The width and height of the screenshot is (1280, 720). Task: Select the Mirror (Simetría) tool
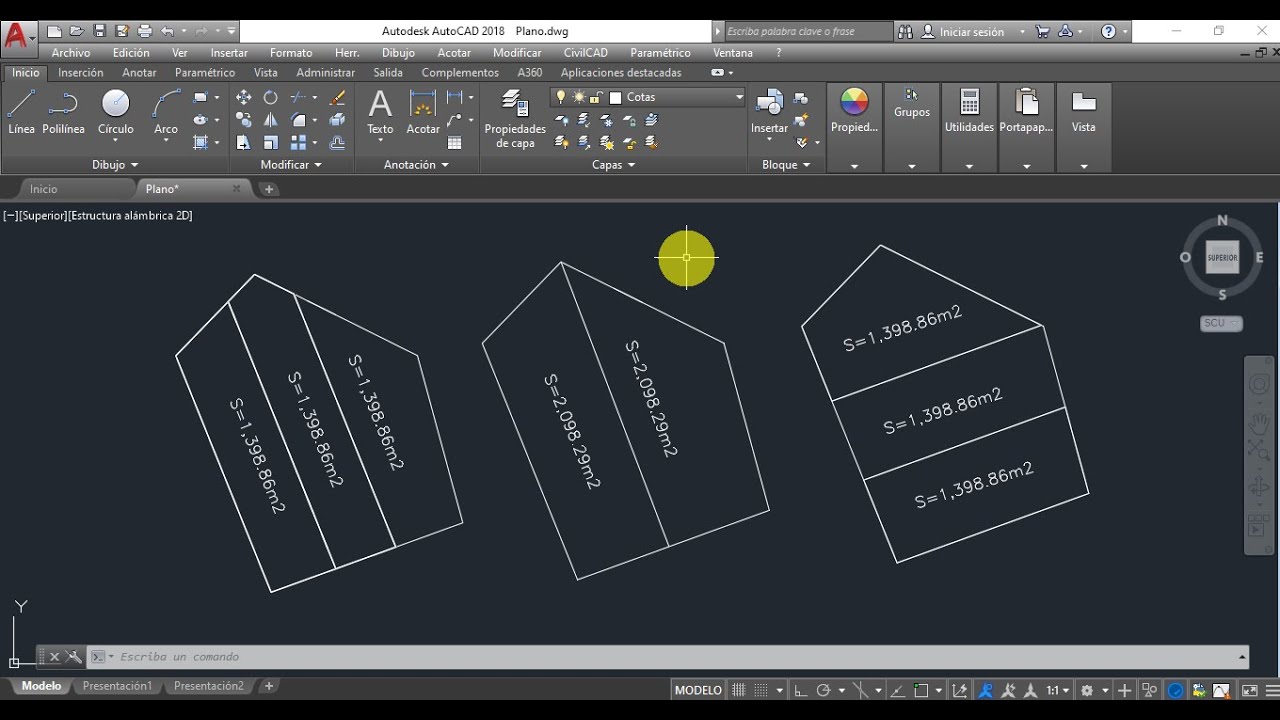click(x=270, y=120)
